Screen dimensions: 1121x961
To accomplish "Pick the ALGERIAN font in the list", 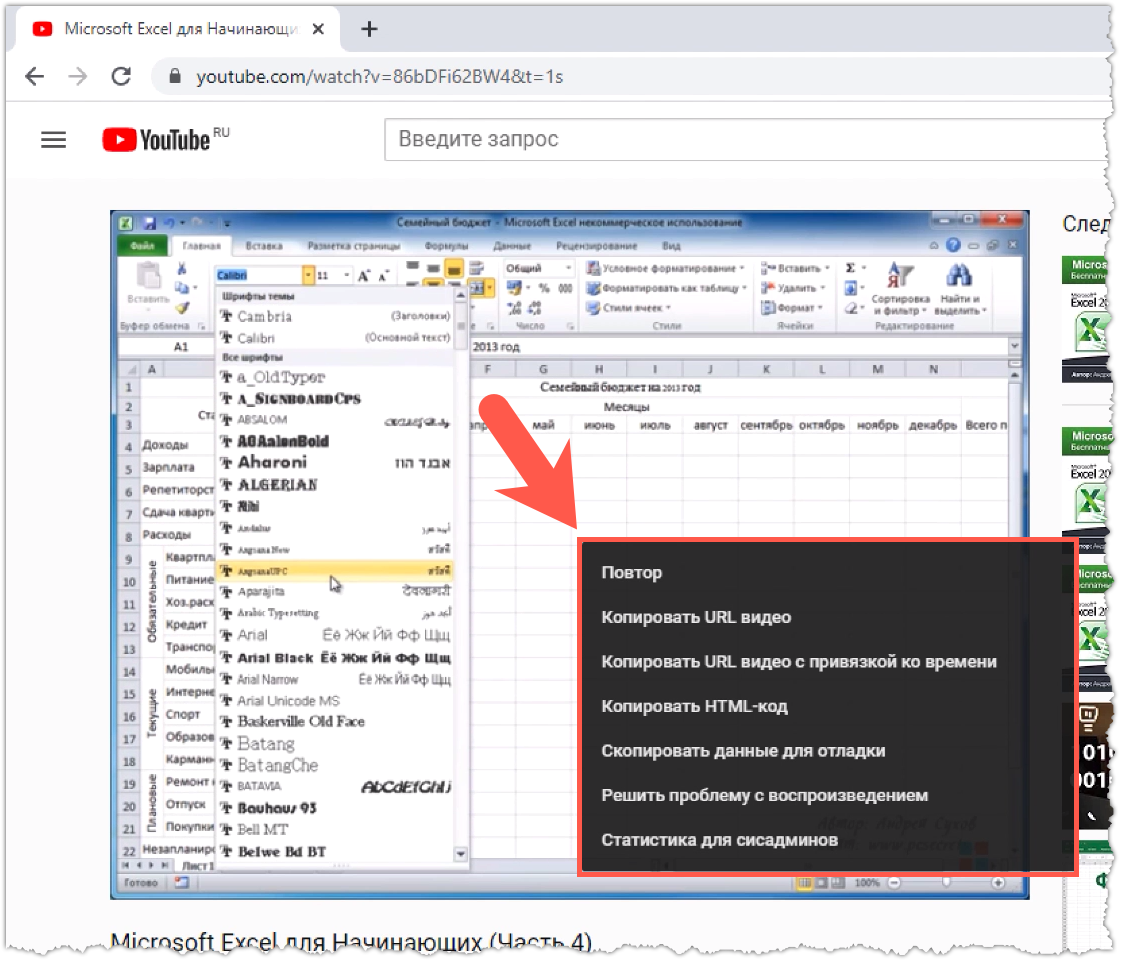I will click(336, 485).
